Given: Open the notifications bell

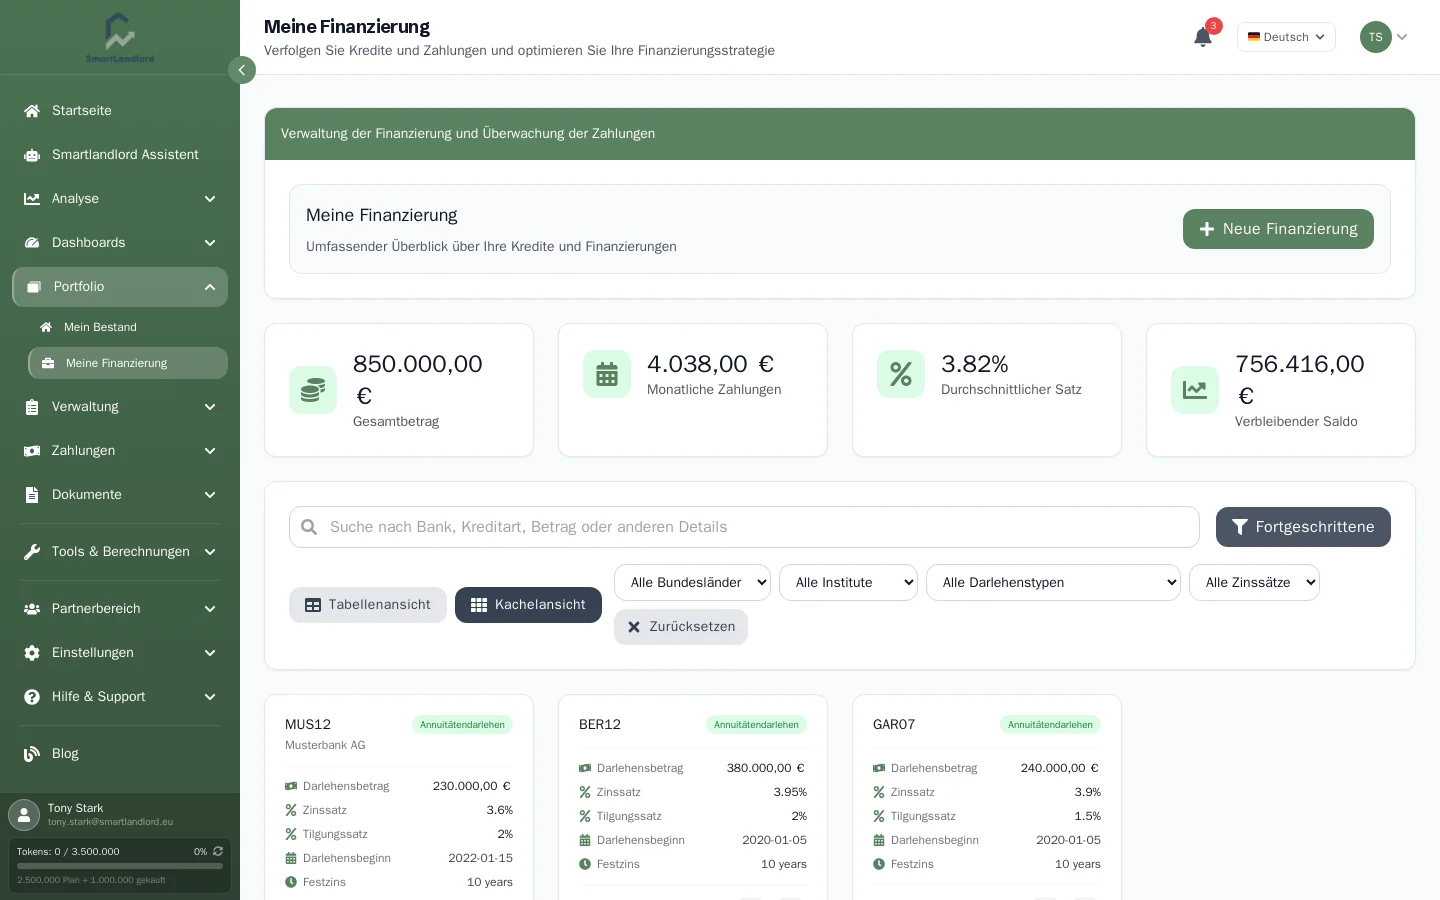Looking at the screenshot, I should click(1203, 37).
